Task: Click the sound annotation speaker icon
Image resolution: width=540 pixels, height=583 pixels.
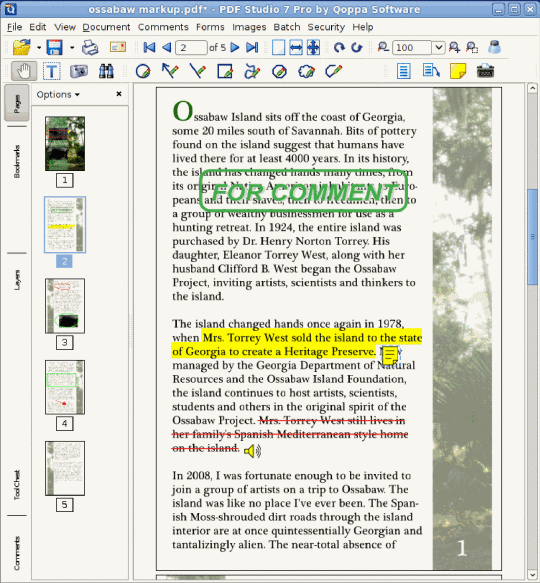Action: point(253,451)
